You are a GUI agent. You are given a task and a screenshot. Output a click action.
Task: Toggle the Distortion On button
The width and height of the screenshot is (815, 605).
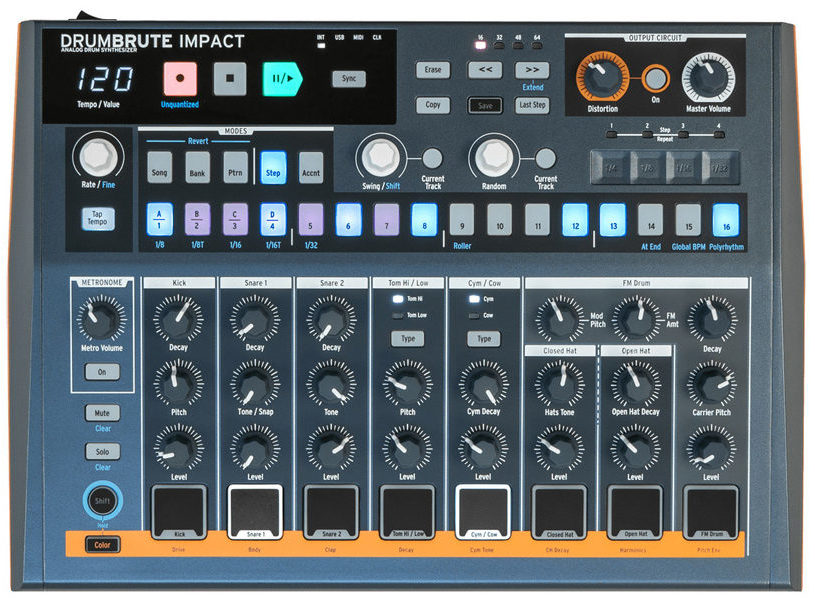point(655,78)
